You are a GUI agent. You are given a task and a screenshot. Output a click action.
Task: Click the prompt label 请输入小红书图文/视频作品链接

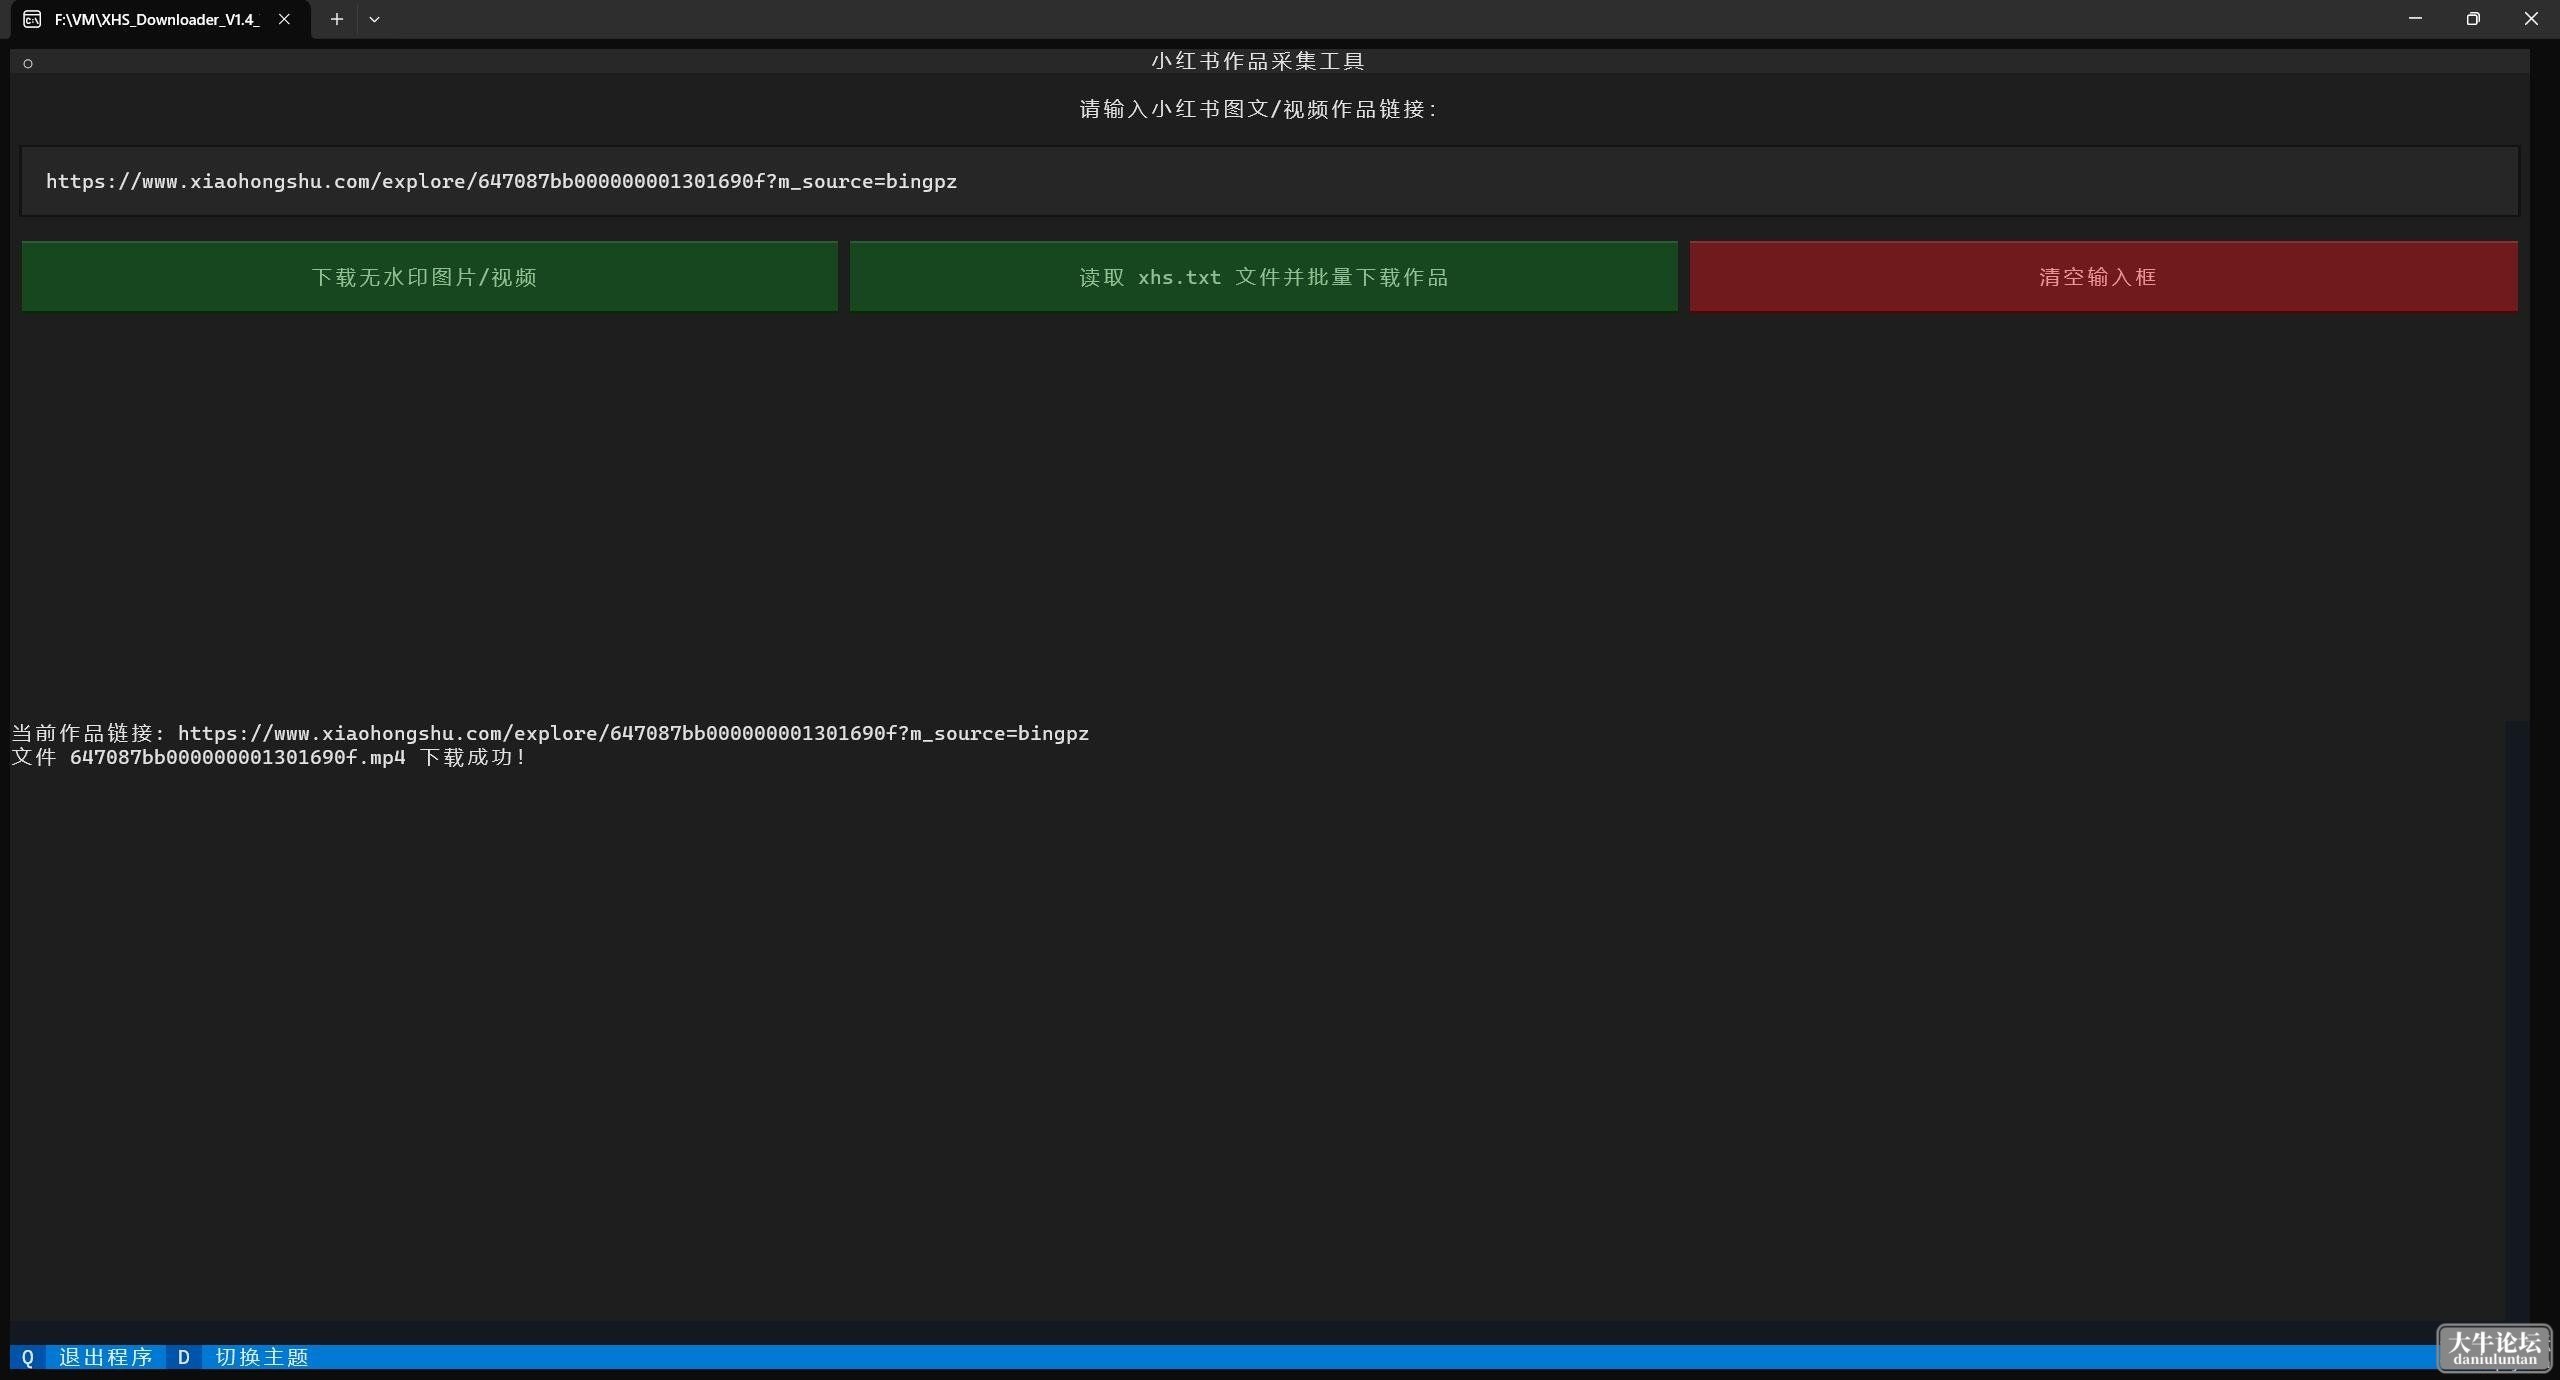pos(1257,109)
